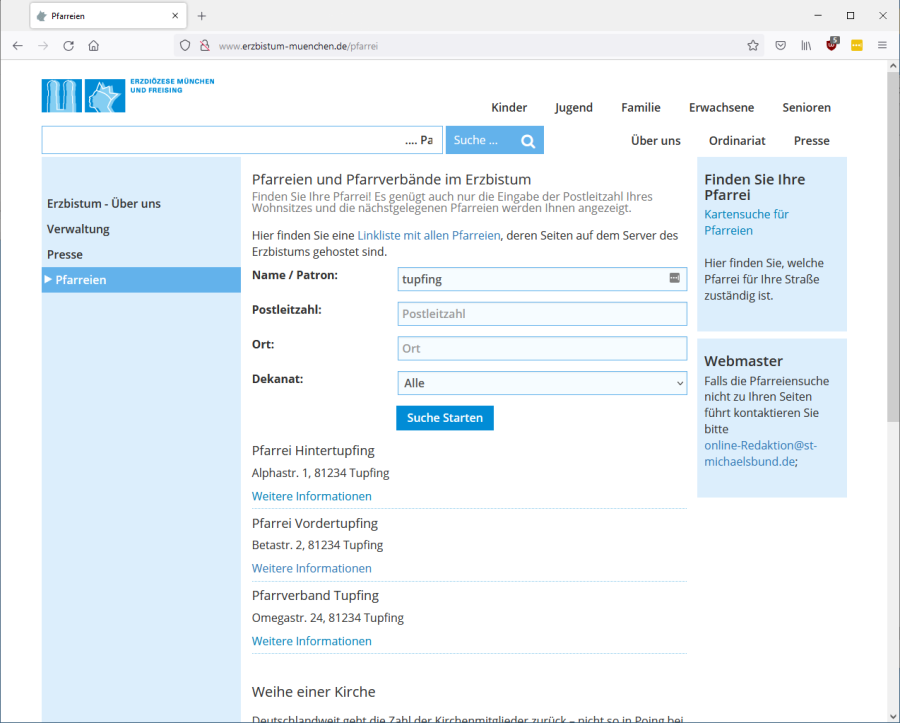Open the Pocket save icon
This screenshot has width=900, height=723.
[x=780, y=45]
